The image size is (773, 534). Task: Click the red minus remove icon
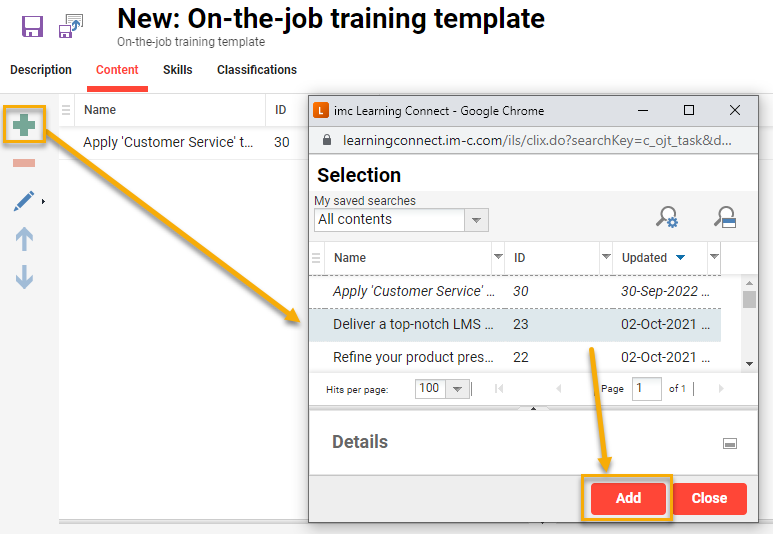tap(24, 163)
